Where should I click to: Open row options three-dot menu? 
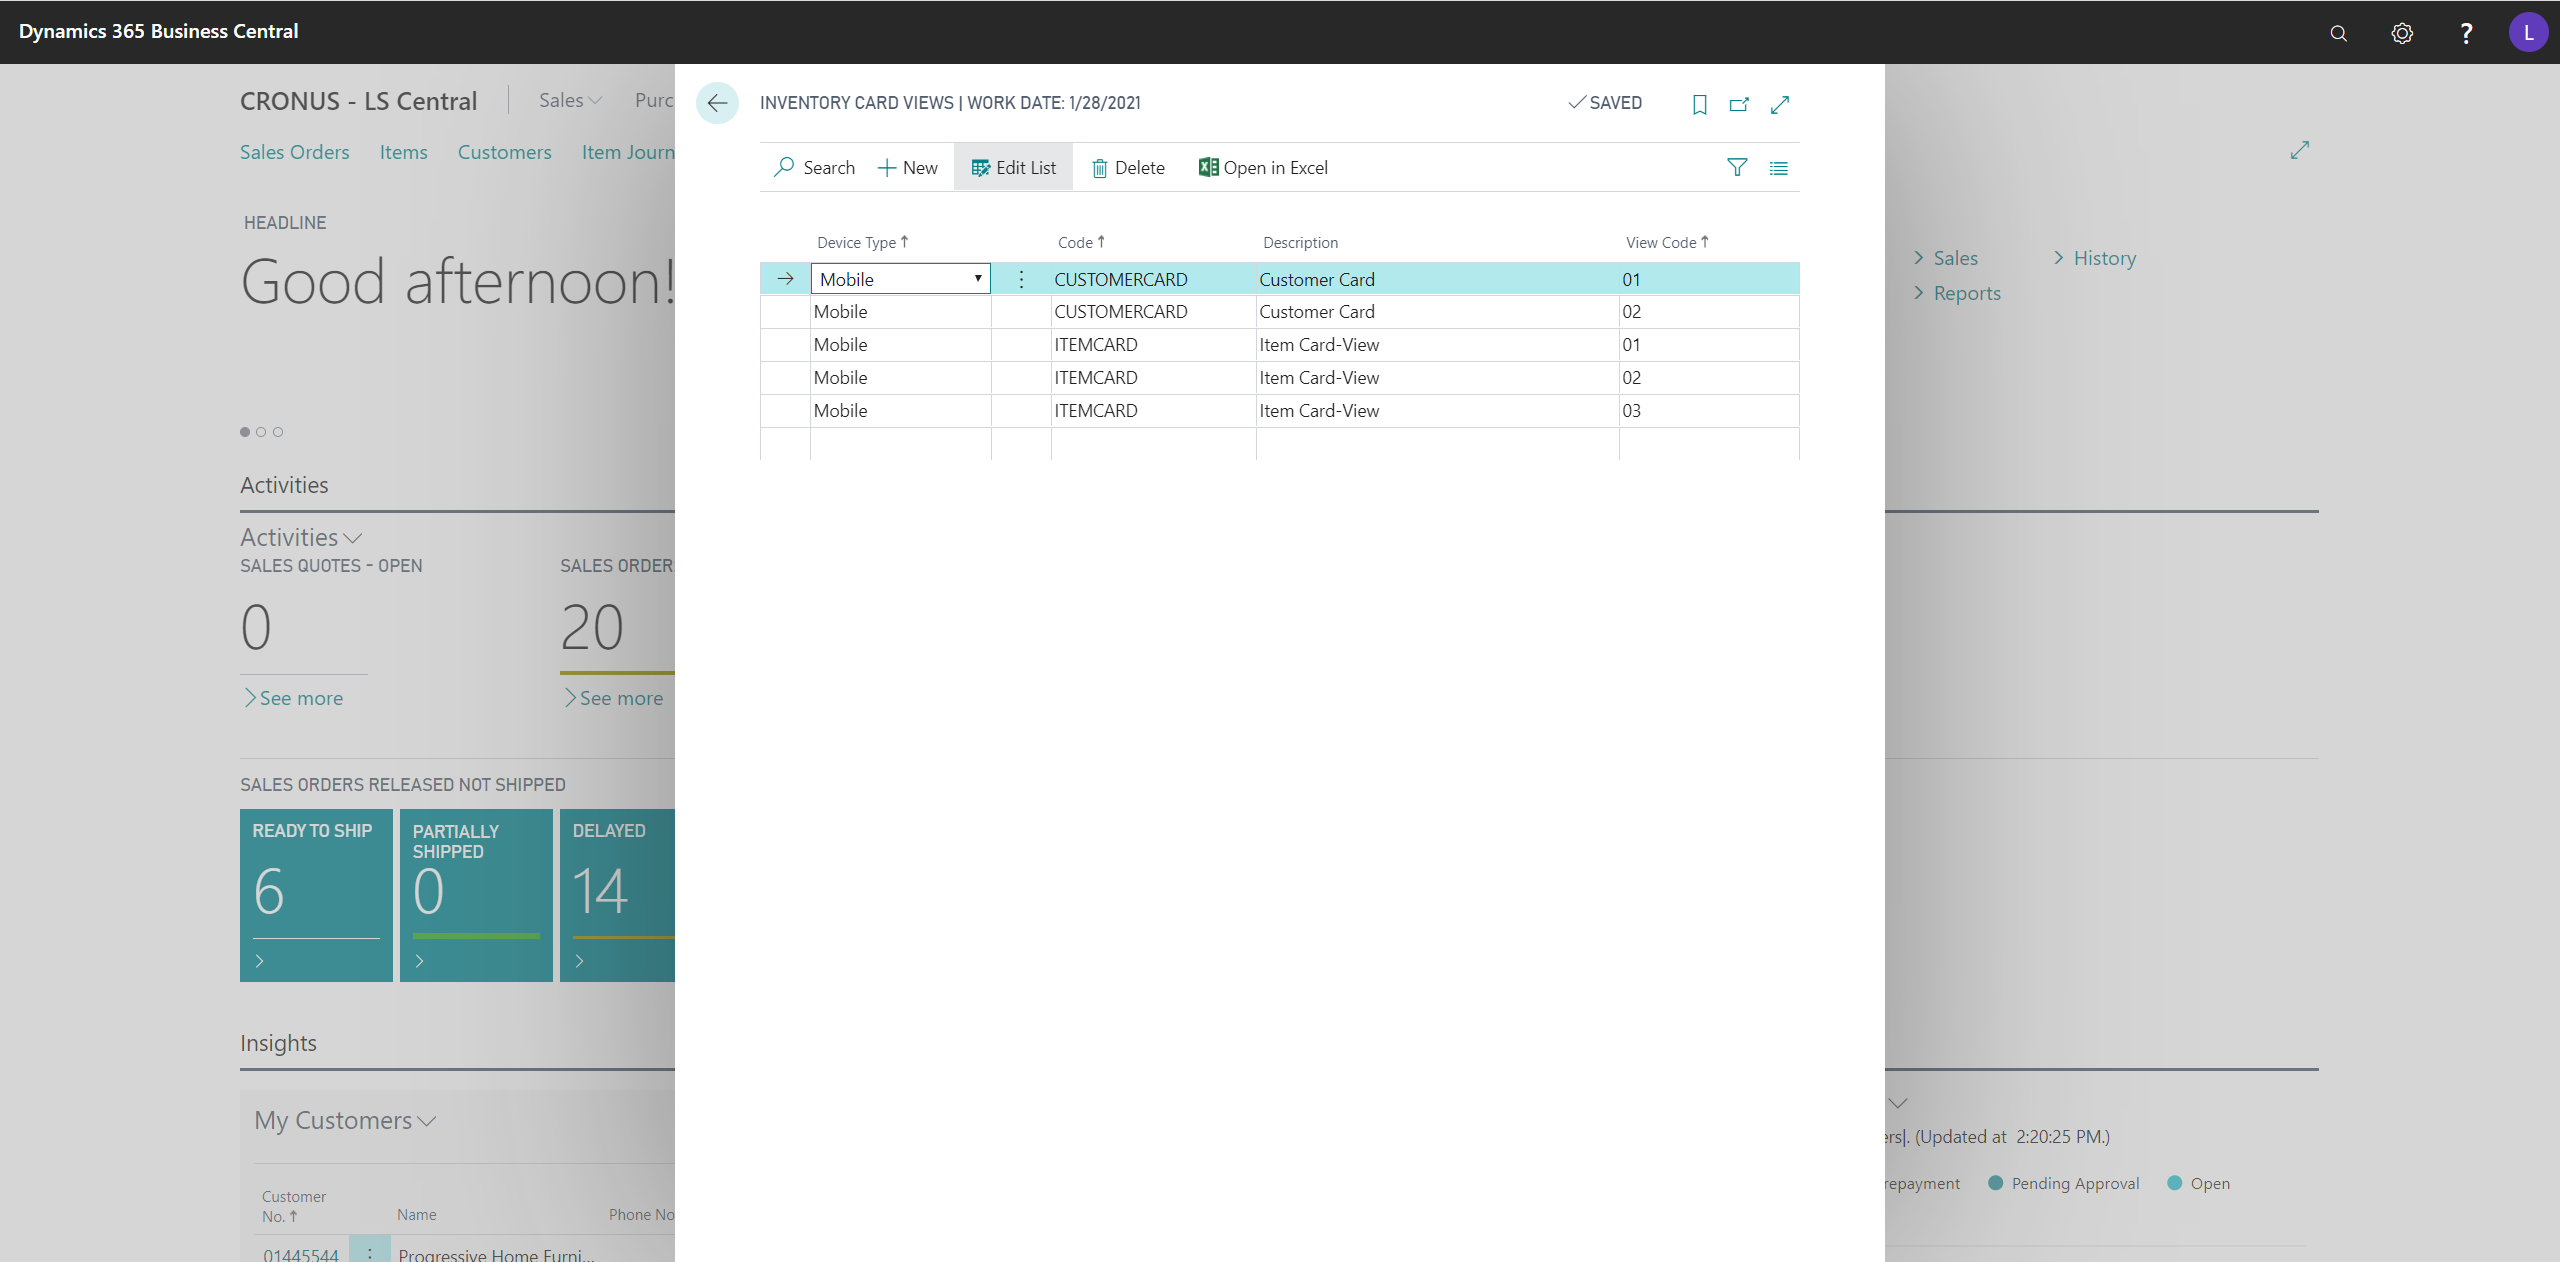(1021, 279)
